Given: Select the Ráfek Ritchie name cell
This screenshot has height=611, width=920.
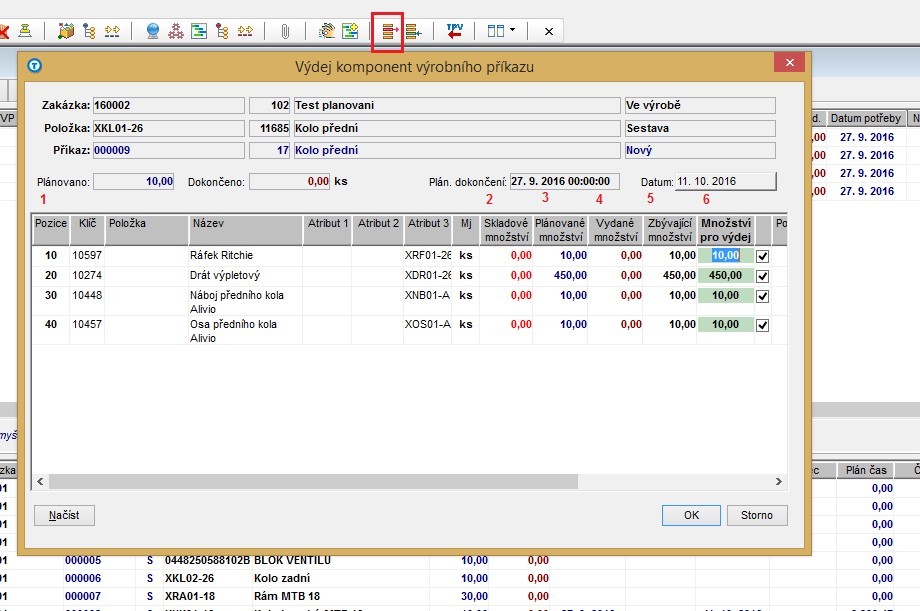Looking at the screenshot, I should pyautogui.click(x=245, y=255).
